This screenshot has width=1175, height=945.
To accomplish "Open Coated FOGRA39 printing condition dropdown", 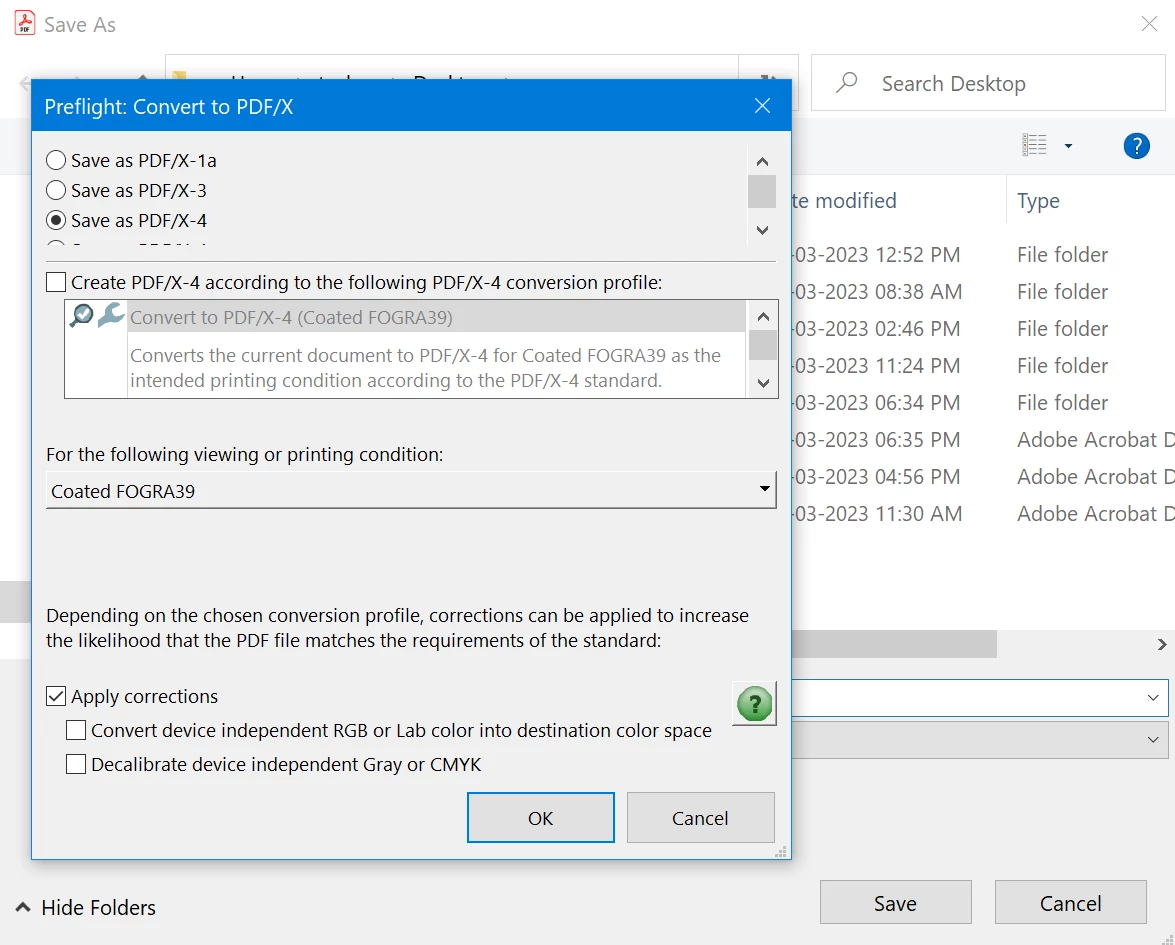I will [x=411, y=491].
